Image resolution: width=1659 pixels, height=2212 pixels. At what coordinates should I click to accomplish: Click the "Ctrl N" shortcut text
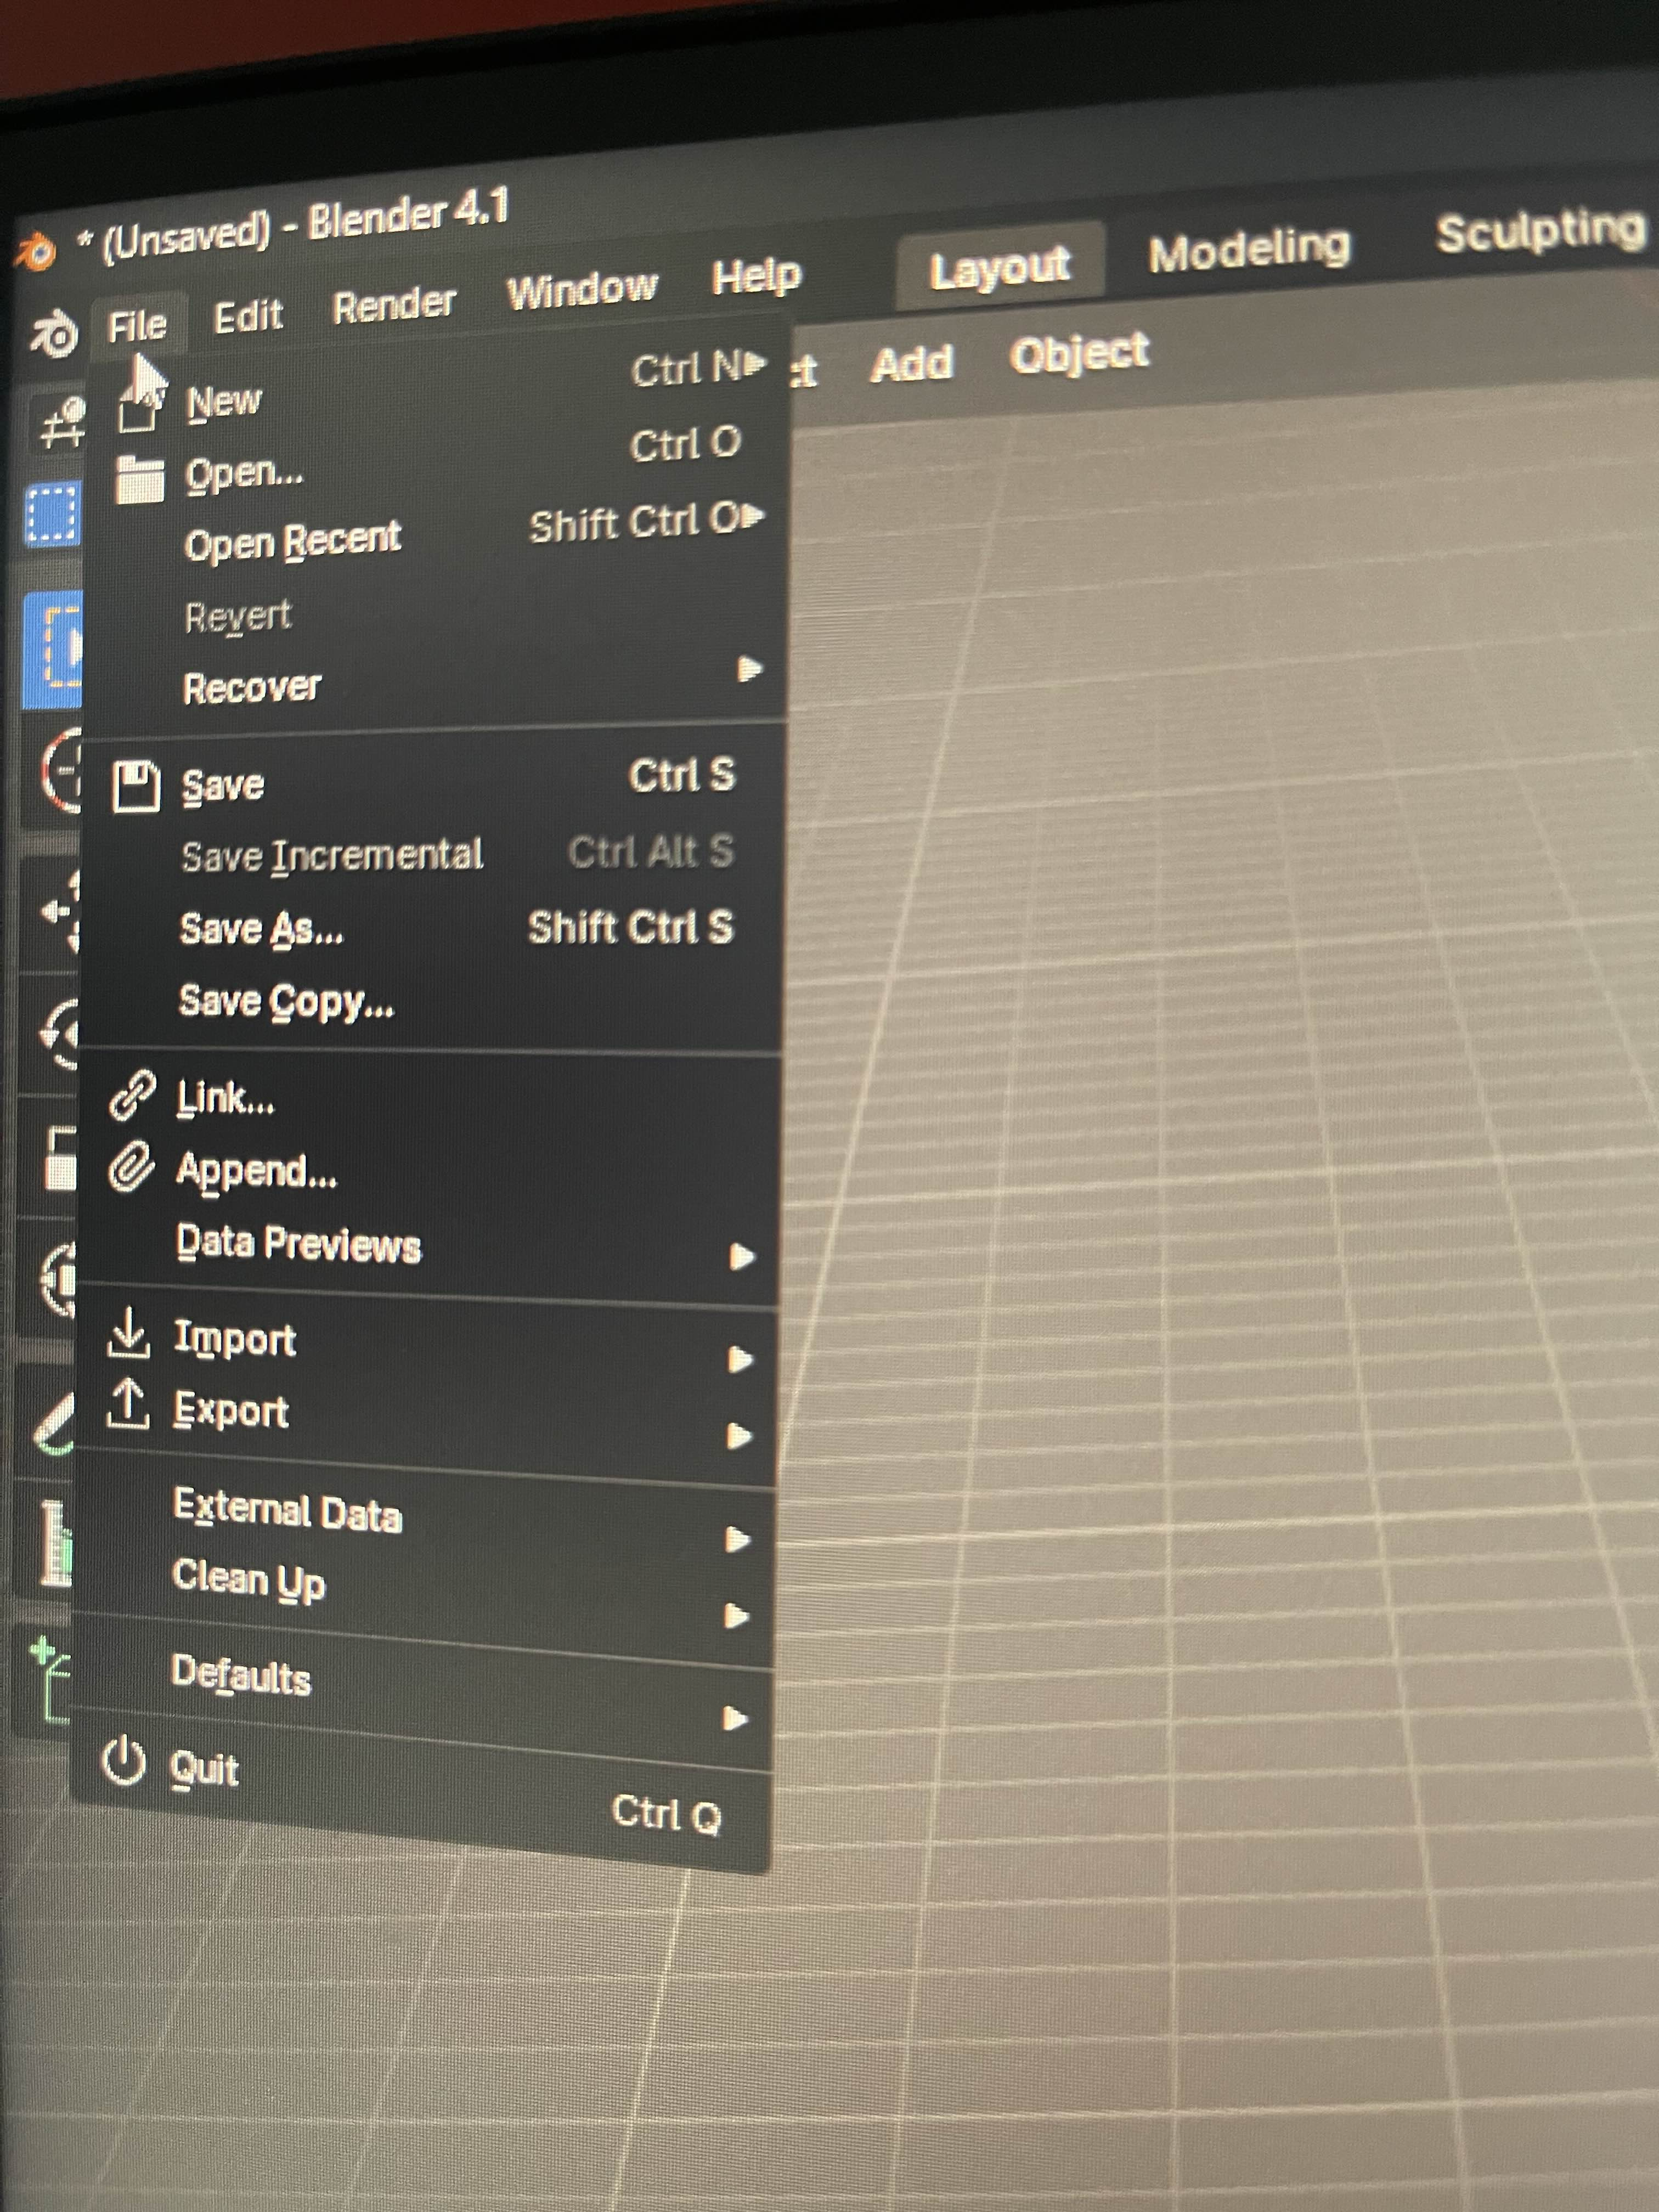click(x=686, y=369)
